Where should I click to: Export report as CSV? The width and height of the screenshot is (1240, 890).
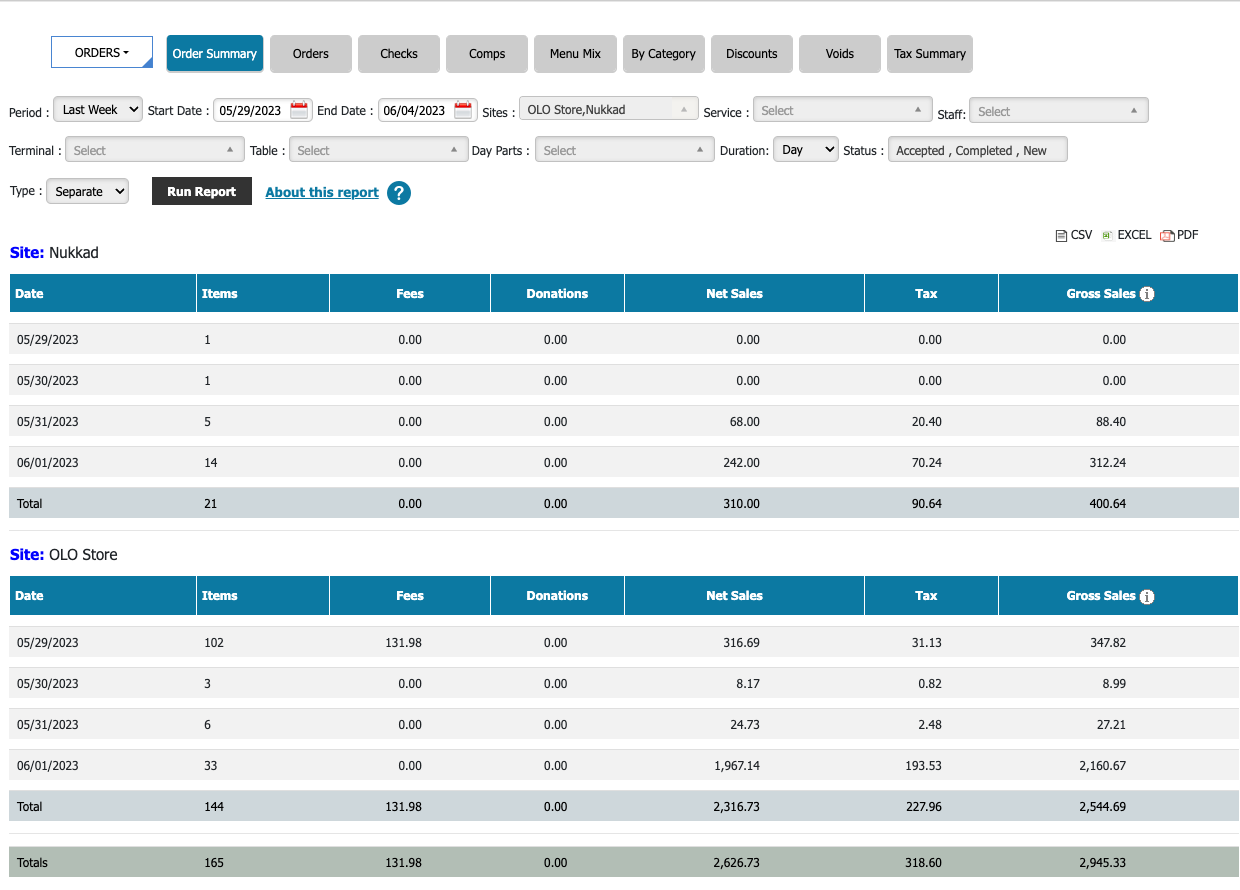coord(1074,235)
